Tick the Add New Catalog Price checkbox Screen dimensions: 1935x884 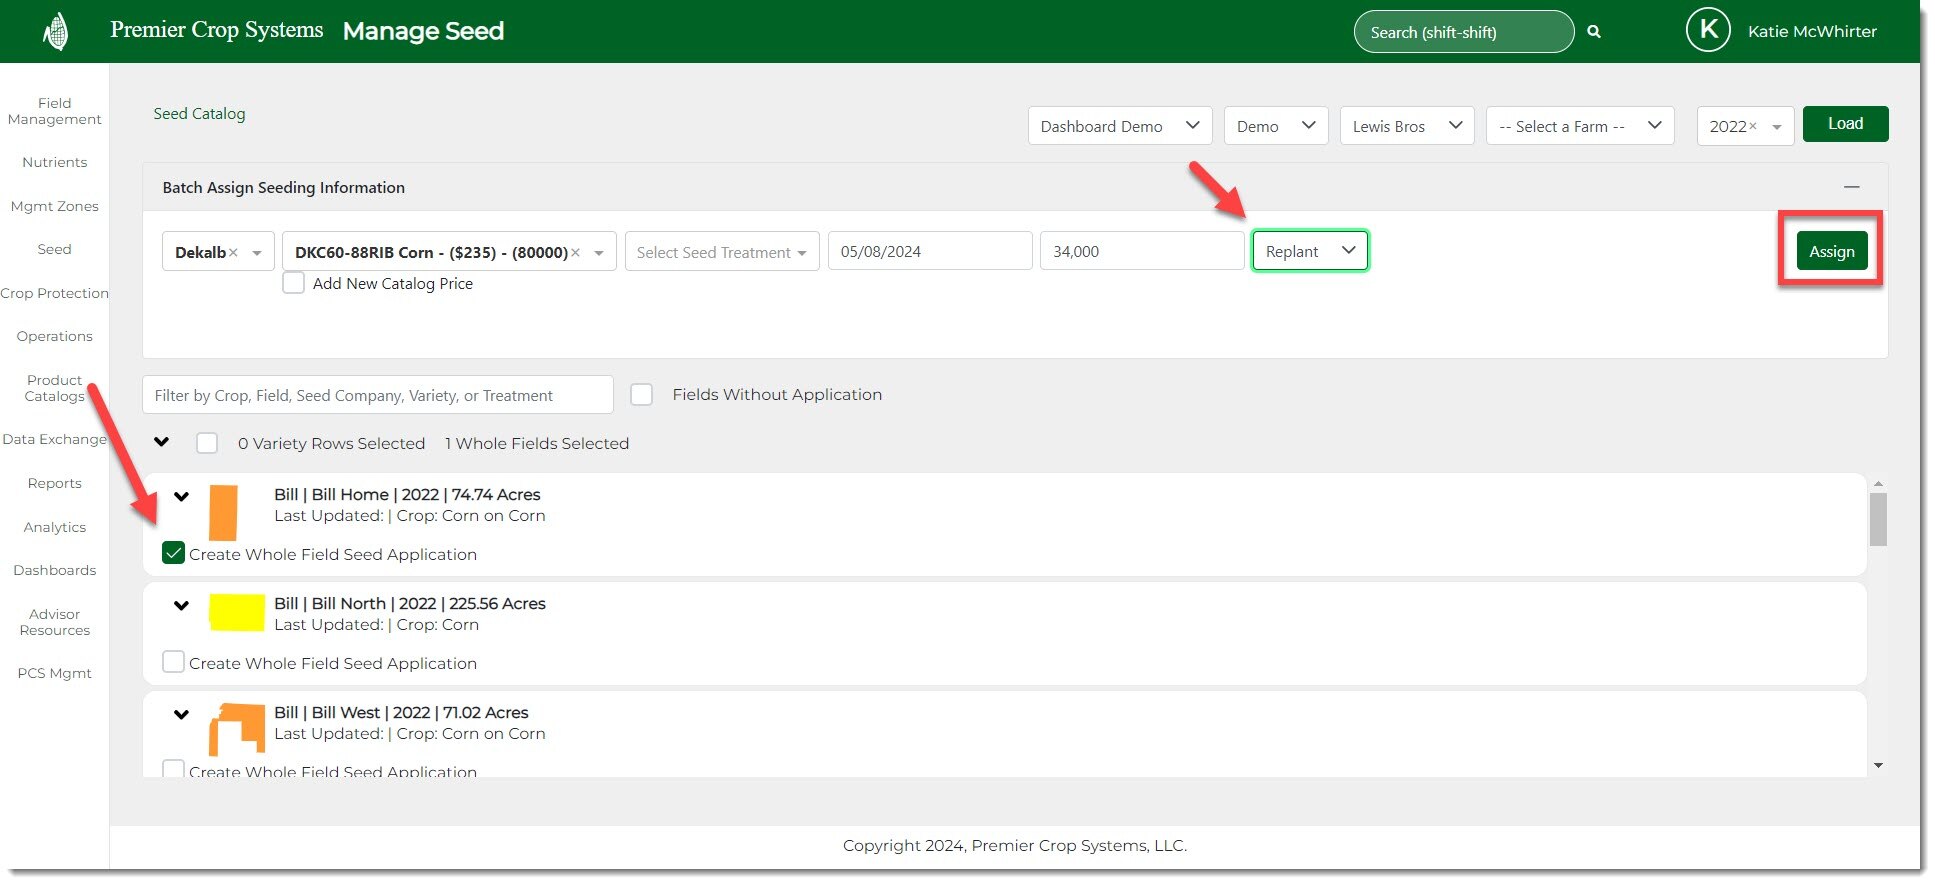[x=293, y=283]
